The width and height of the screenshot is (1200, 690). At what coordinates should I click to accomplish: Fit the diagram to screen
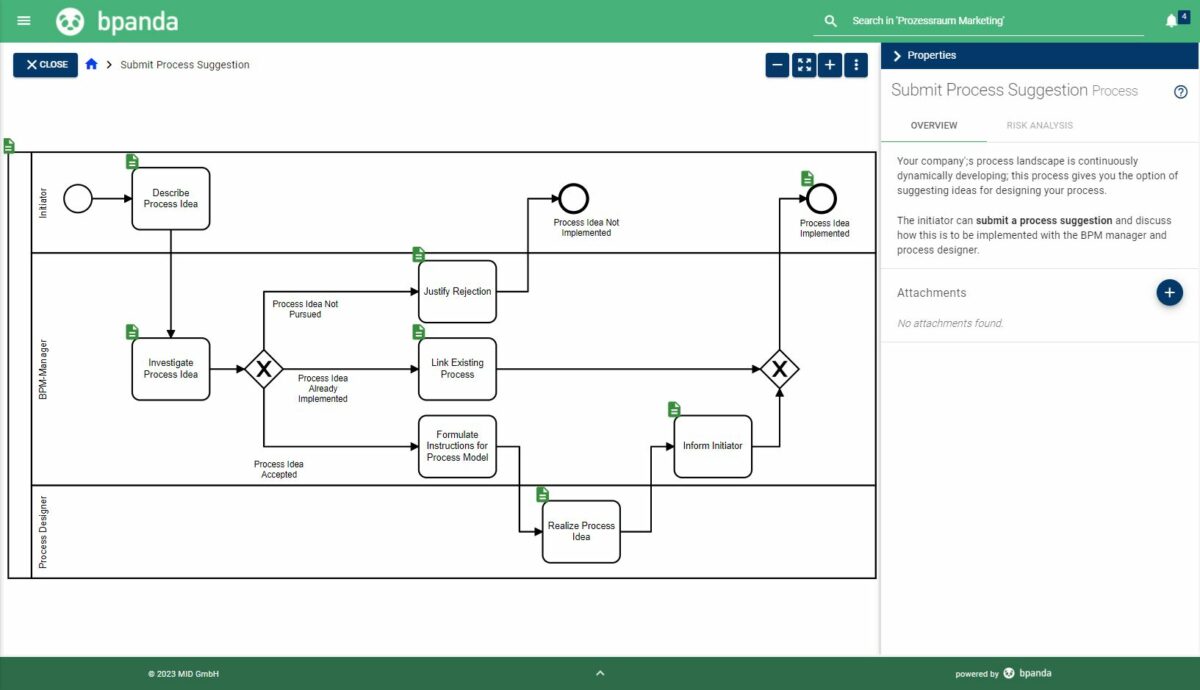tap(804, 64)
